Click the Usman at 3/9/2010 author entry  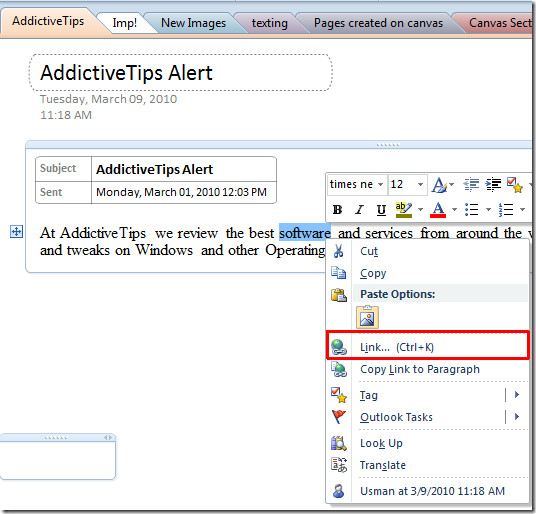pyautogui.click(x=427, y=491)
